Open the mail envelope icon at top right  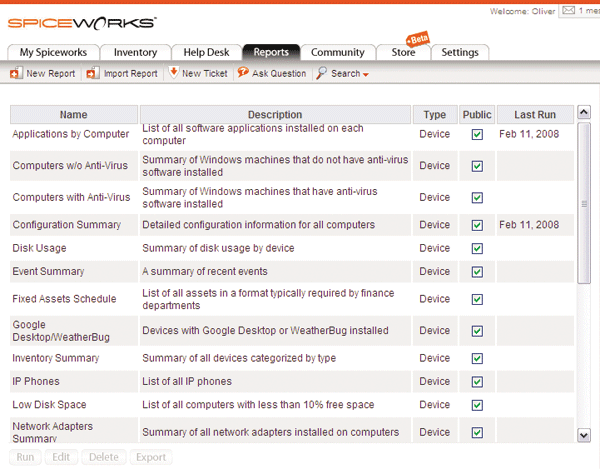(569, 11)
